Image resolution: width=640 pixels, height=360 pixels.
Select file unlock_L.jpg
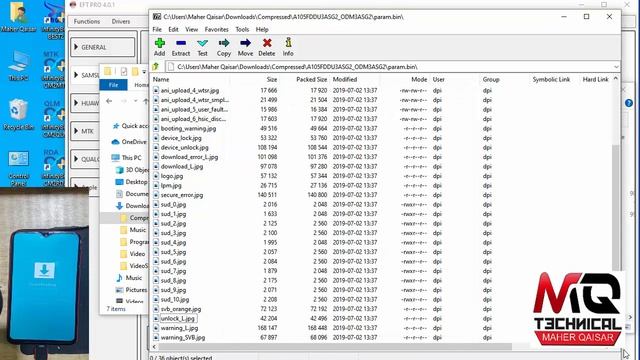pos(178,318)
